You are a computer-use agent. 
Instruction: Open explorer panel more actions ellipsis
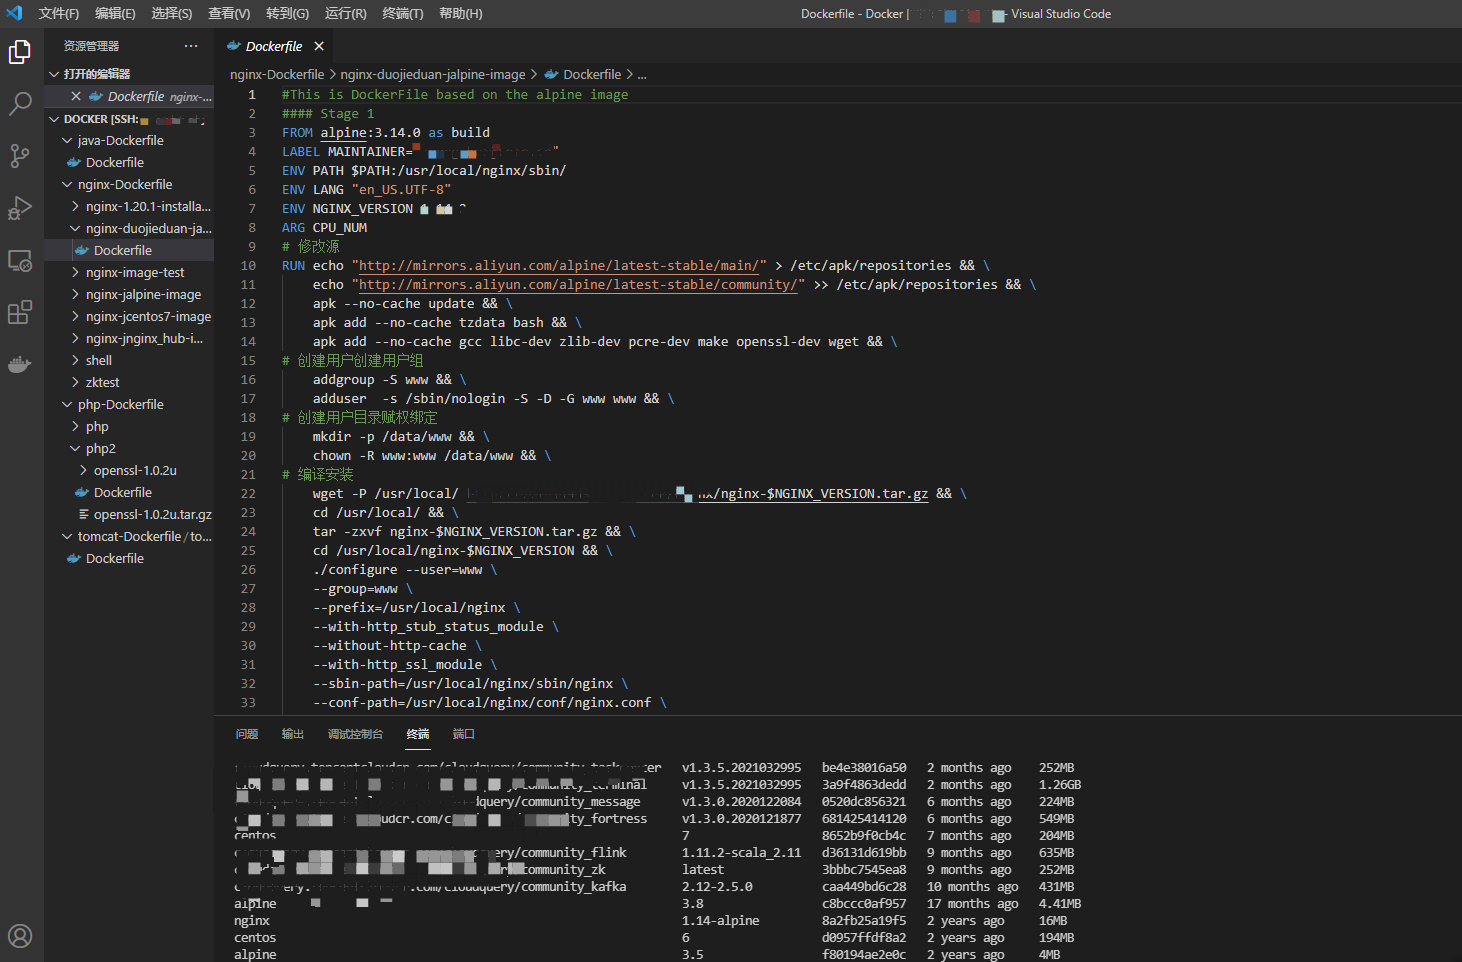[x=191, y=46]
